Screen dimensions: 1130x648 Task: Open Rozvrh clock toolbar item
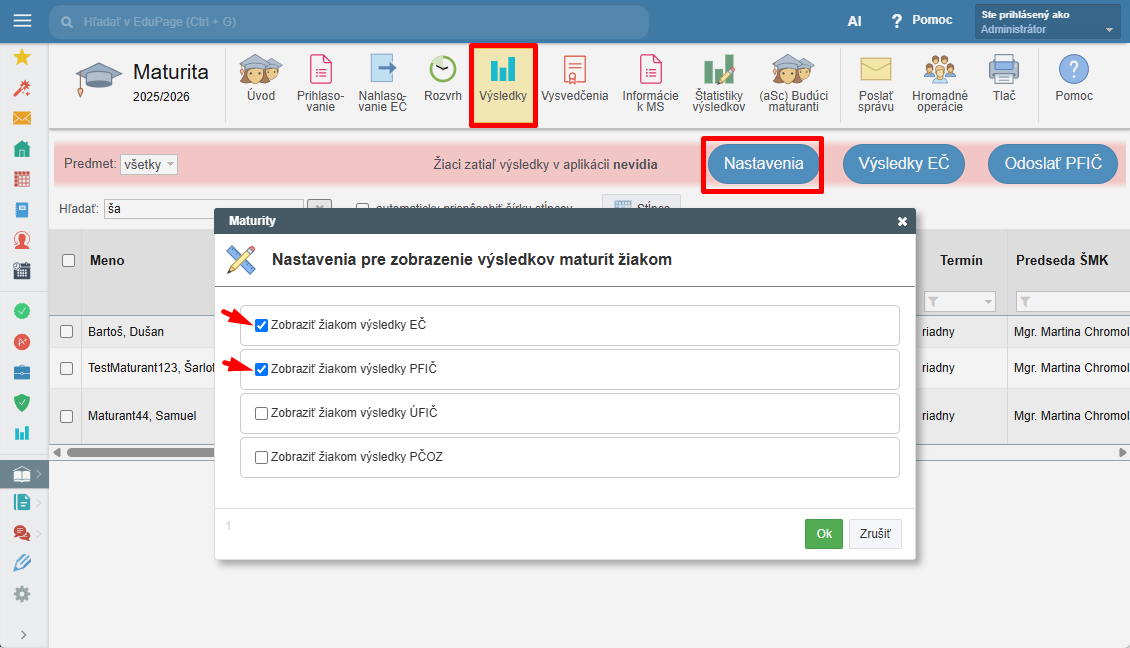tap(442, 79)
